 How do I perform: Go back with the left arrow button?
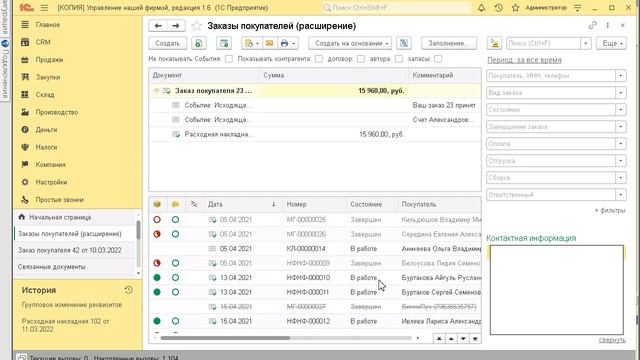[x=158, y=26]
